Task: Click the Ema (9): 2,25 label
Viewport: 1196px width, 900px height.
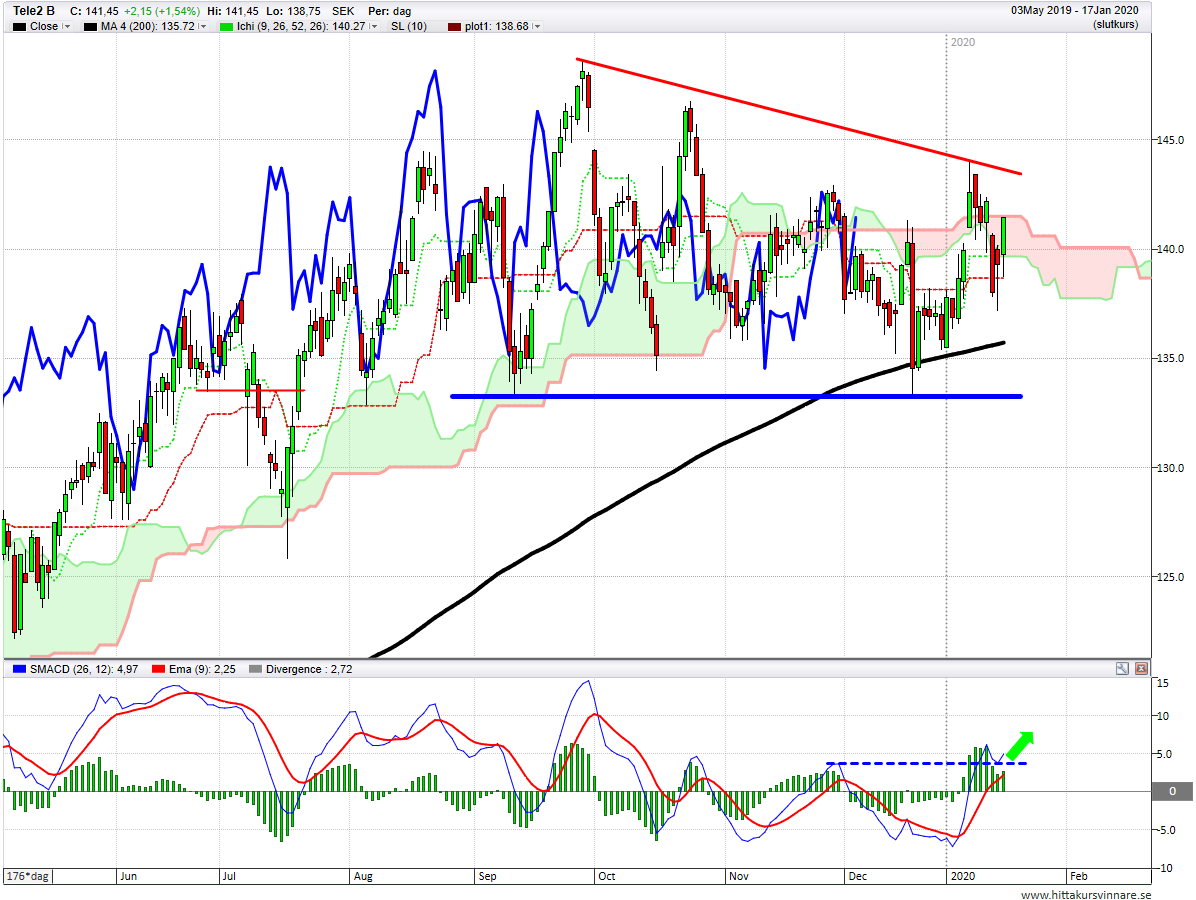Action: [202, 669]
